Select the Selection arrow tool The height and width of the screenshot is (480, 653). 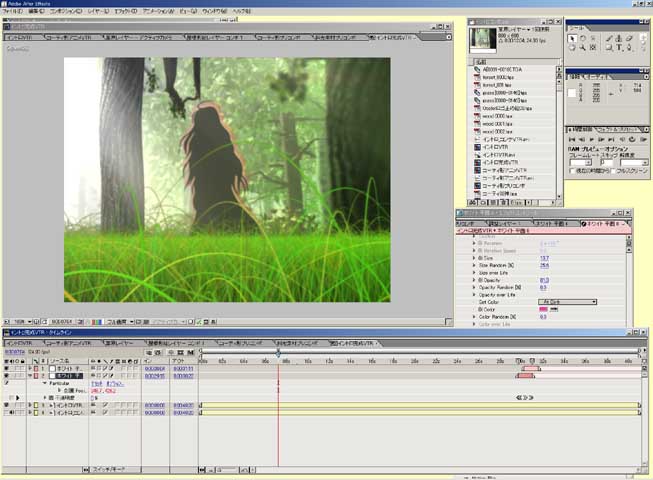point(572,38)
